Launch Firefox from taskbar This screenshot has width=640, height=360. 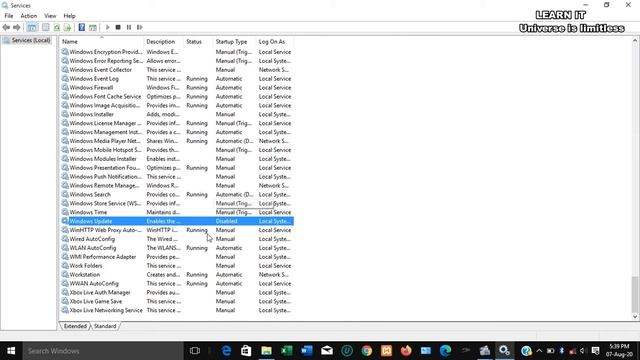(x=406, y=351)
